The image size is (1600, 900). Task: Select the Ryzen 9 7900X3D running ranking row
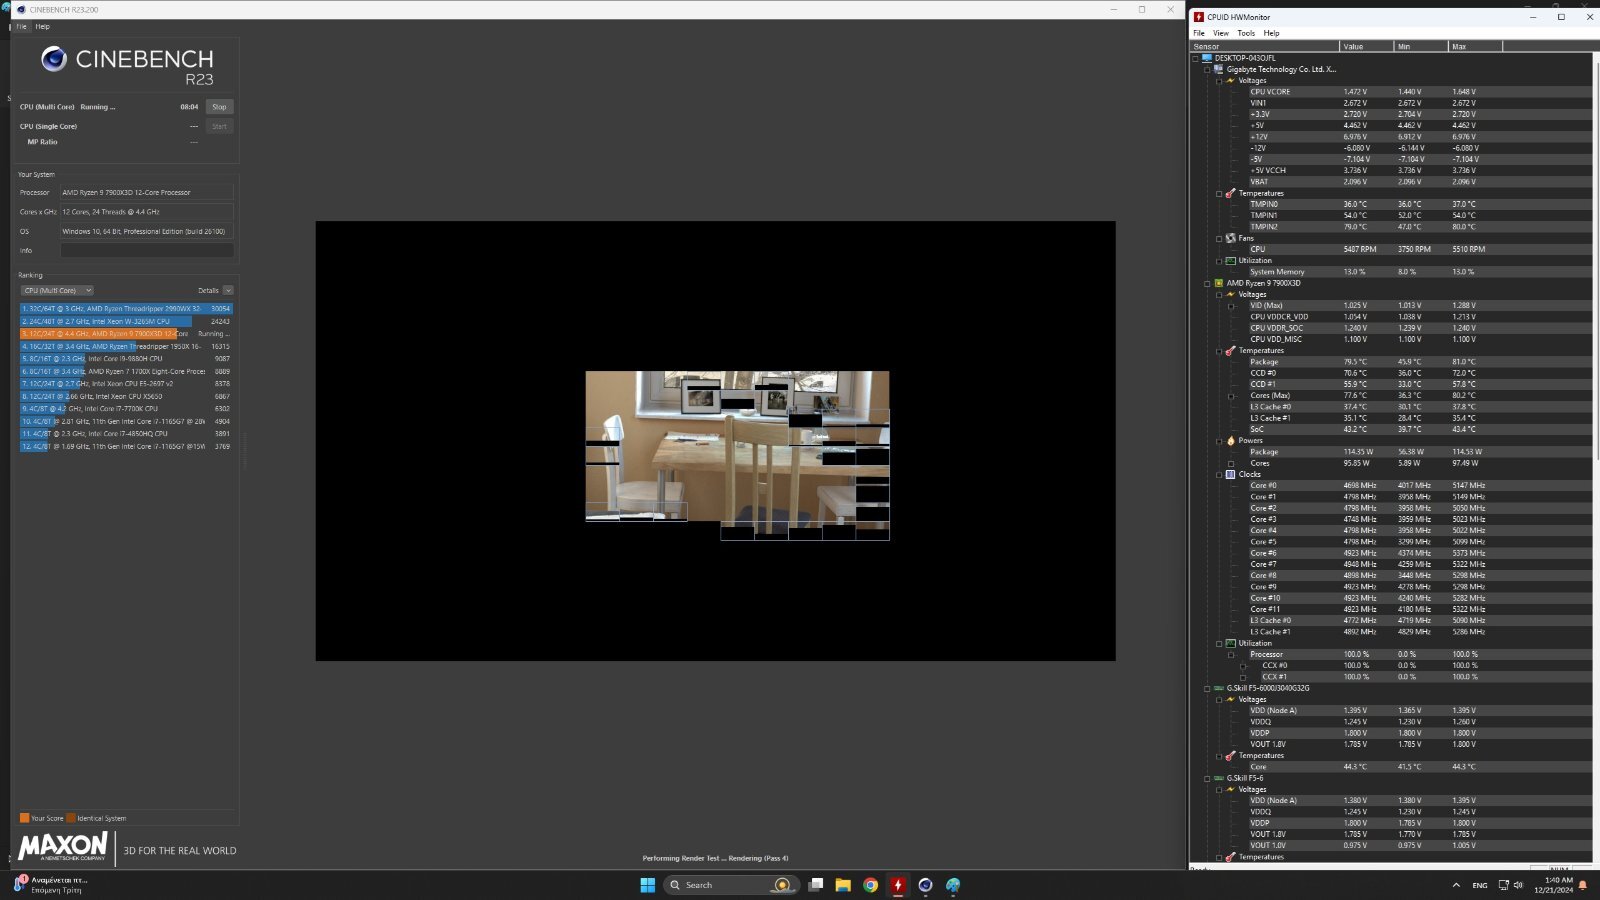[x=126, y=333]
